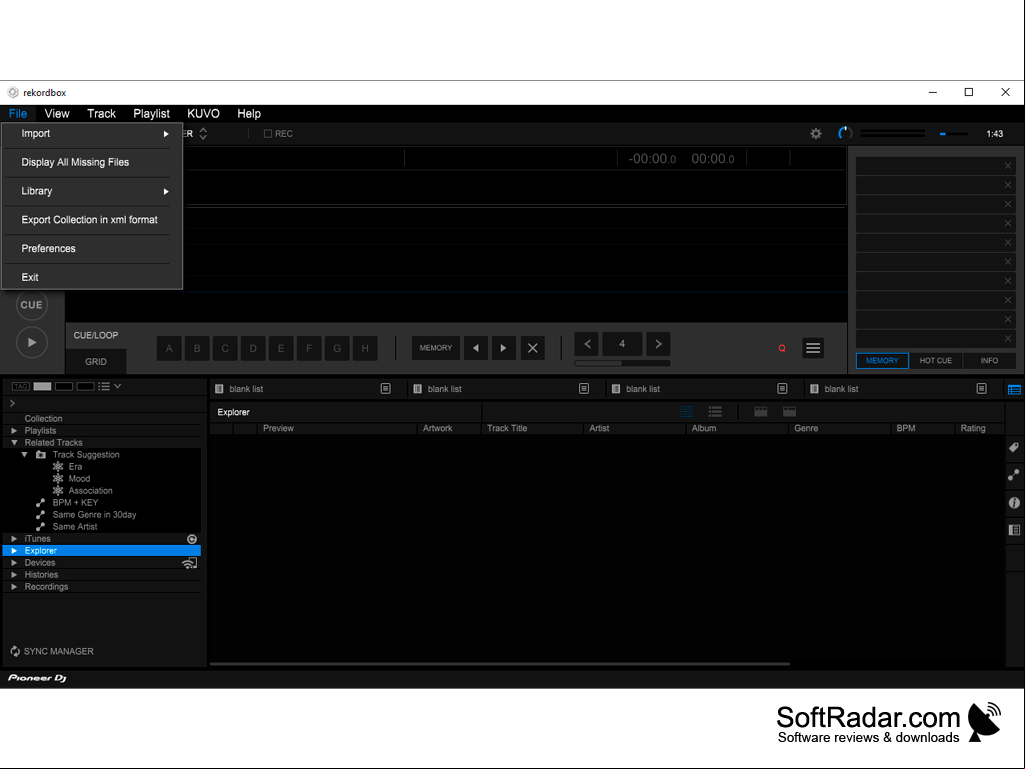Click the blue playlist palette icon

coord(1015,390)
